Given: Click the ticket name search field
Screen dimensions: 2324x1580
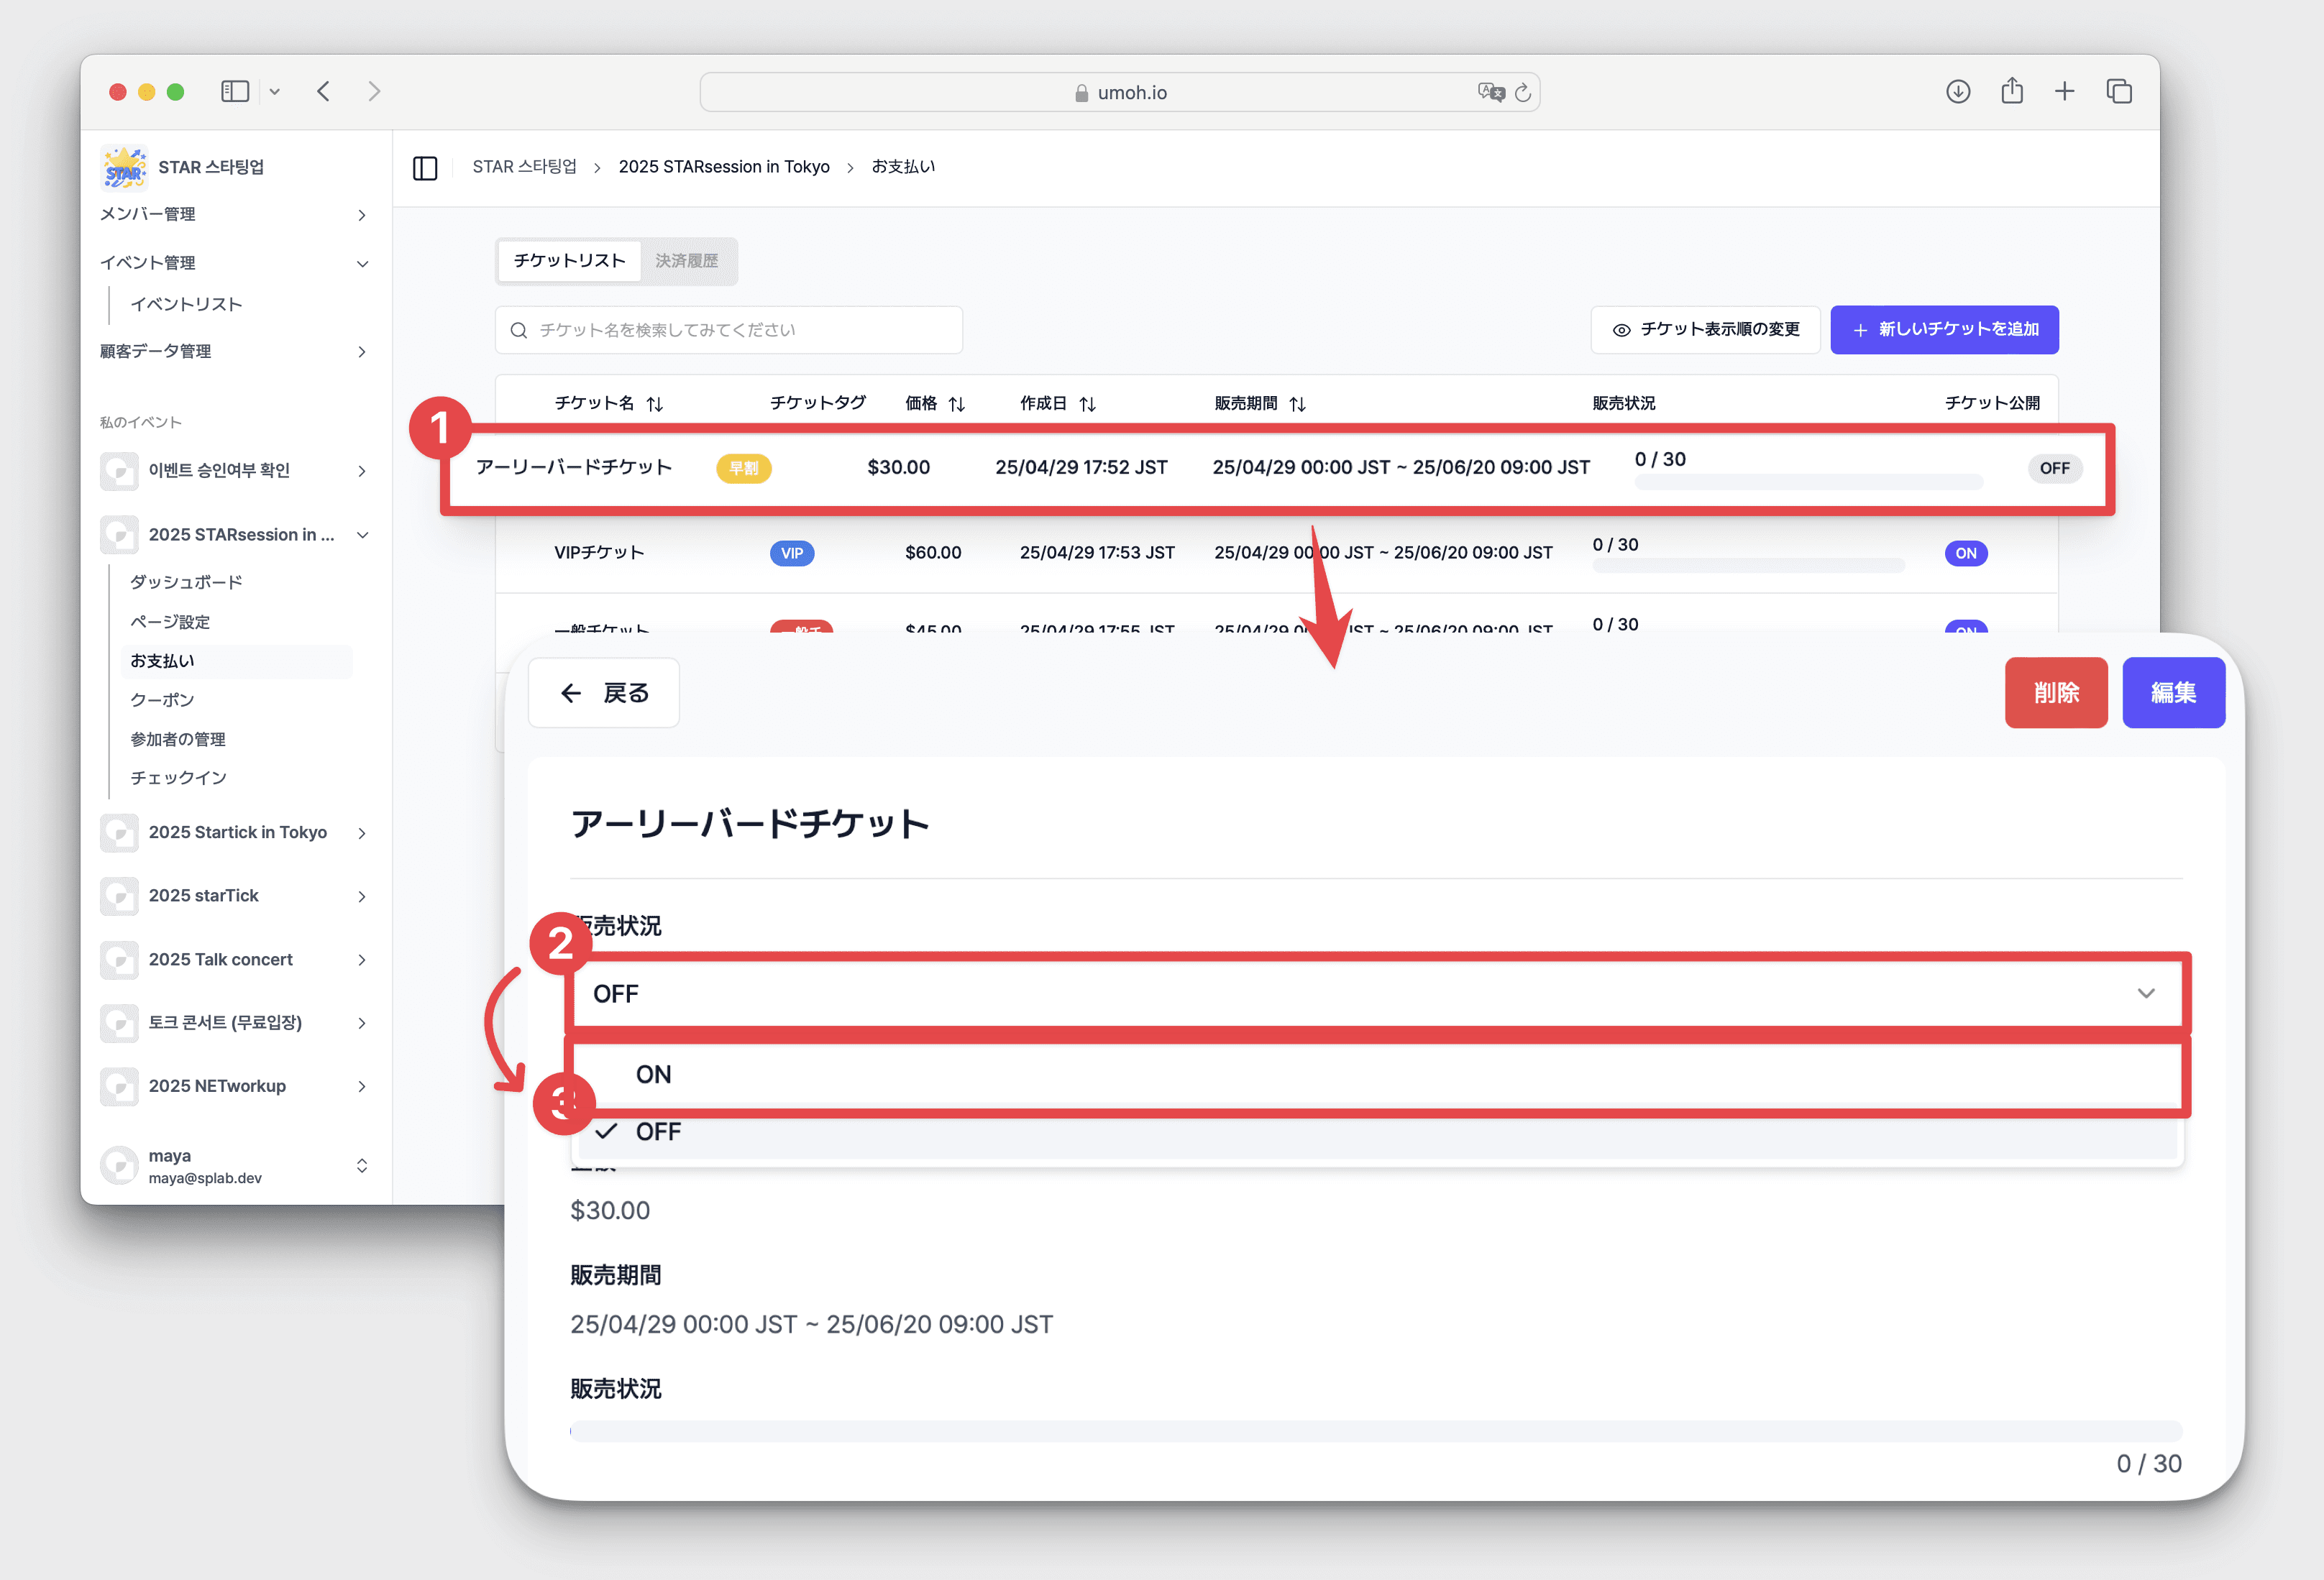Looking at the screenshot, I should click(x=729, y=330).
